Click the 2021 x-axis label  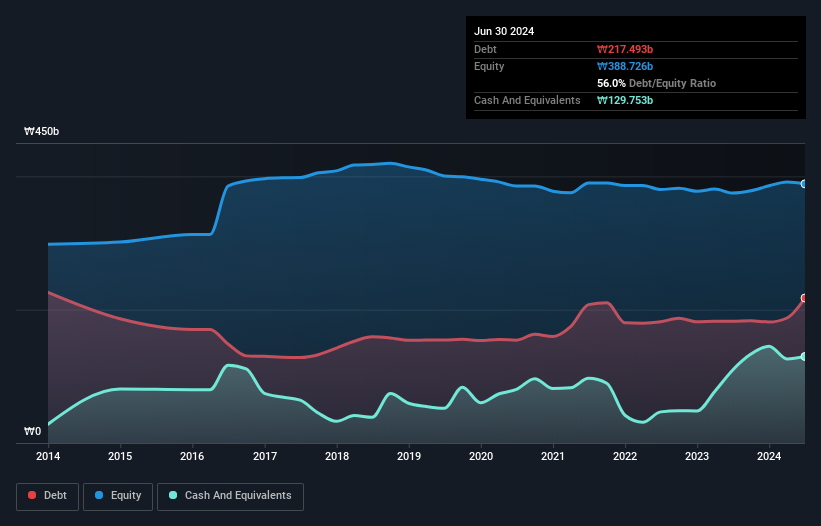552,456
